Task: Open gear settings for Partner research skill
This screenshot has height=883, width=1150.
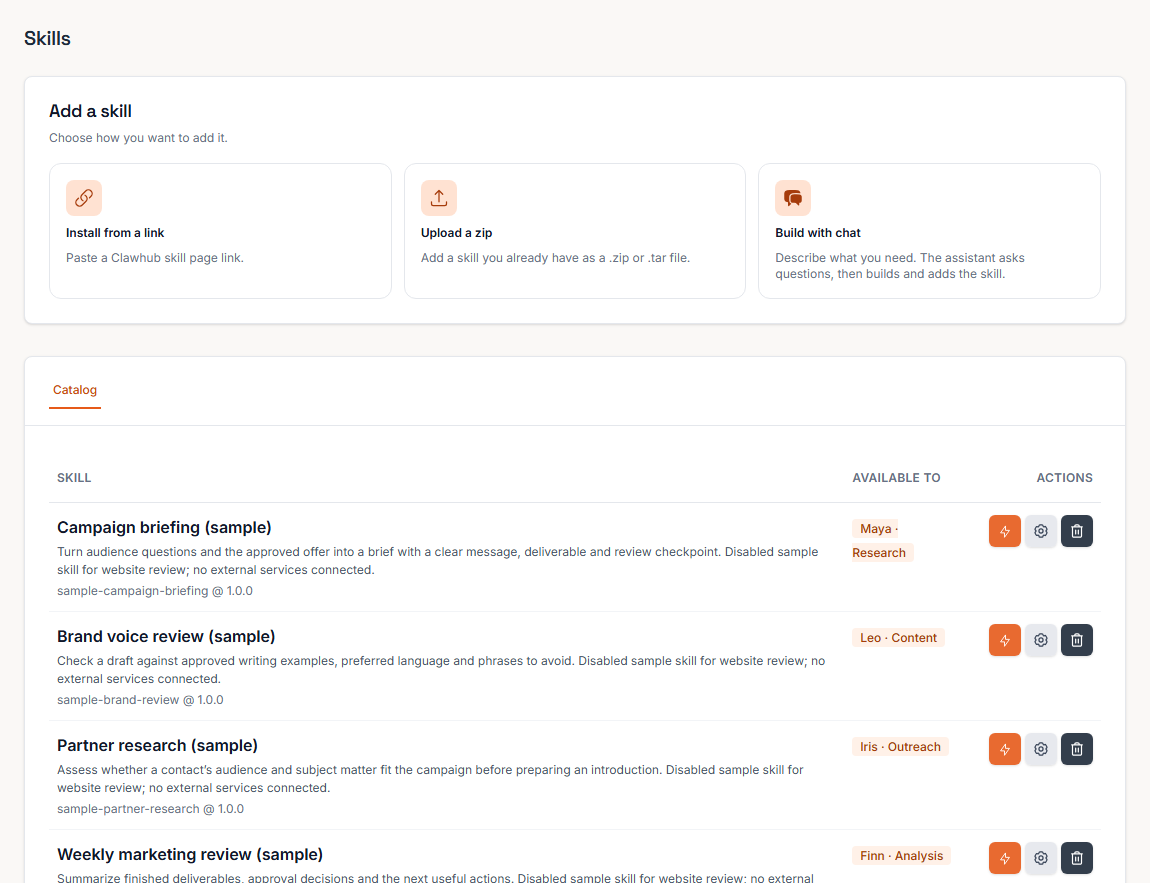Action: coord(1041,750)
